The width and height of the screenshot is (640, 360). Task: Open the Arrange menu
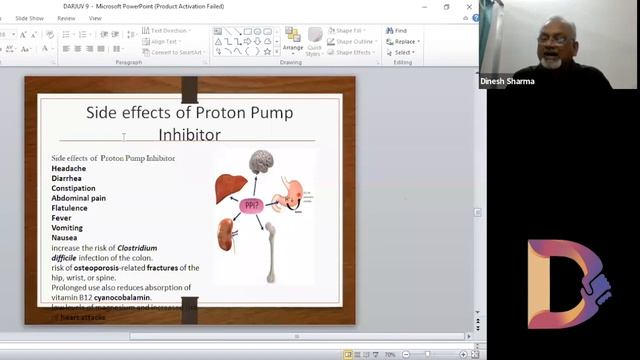point(293,41)
